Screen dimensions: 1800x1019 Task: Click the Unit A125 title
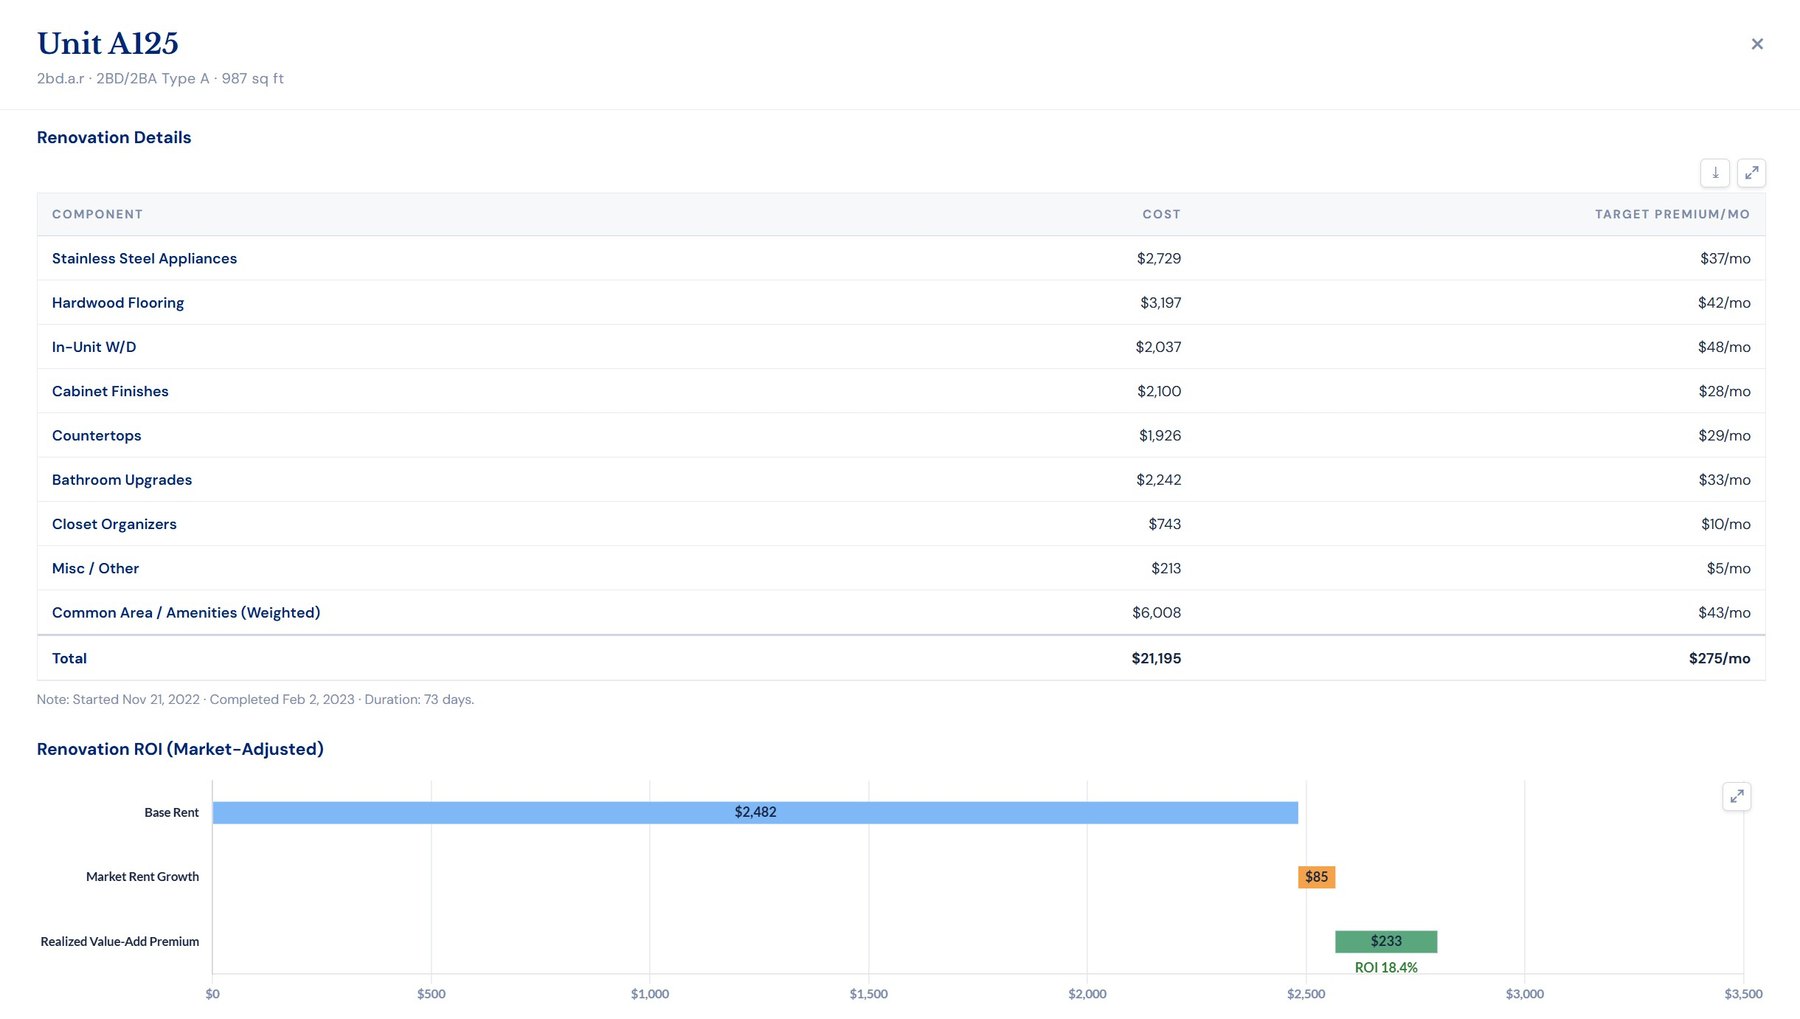tap(108, 43)
